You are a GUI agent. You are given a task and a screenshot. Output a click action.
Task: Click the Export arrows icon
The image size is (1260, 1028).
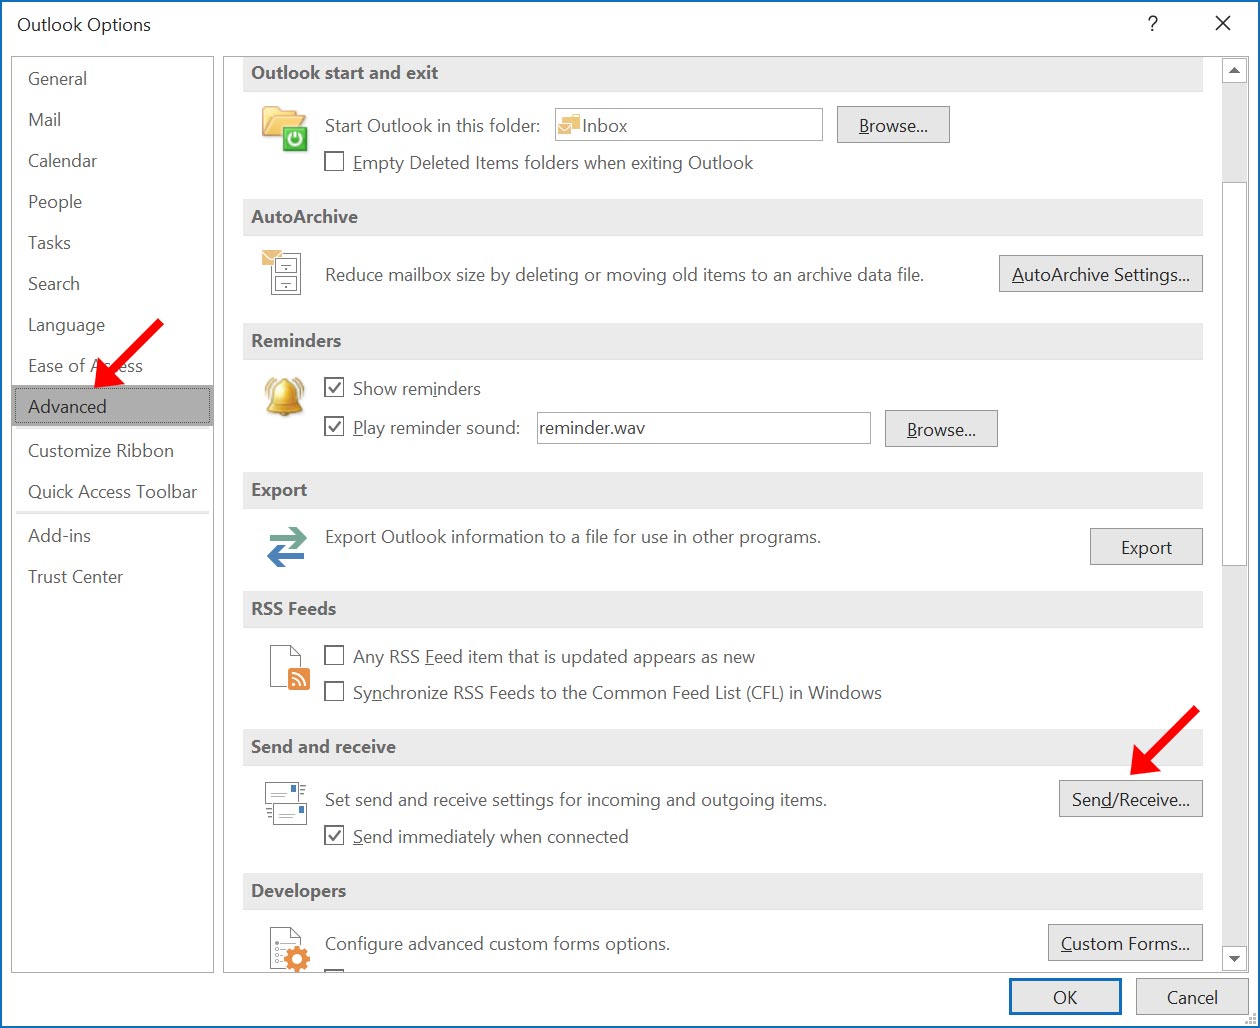point(286,546)
